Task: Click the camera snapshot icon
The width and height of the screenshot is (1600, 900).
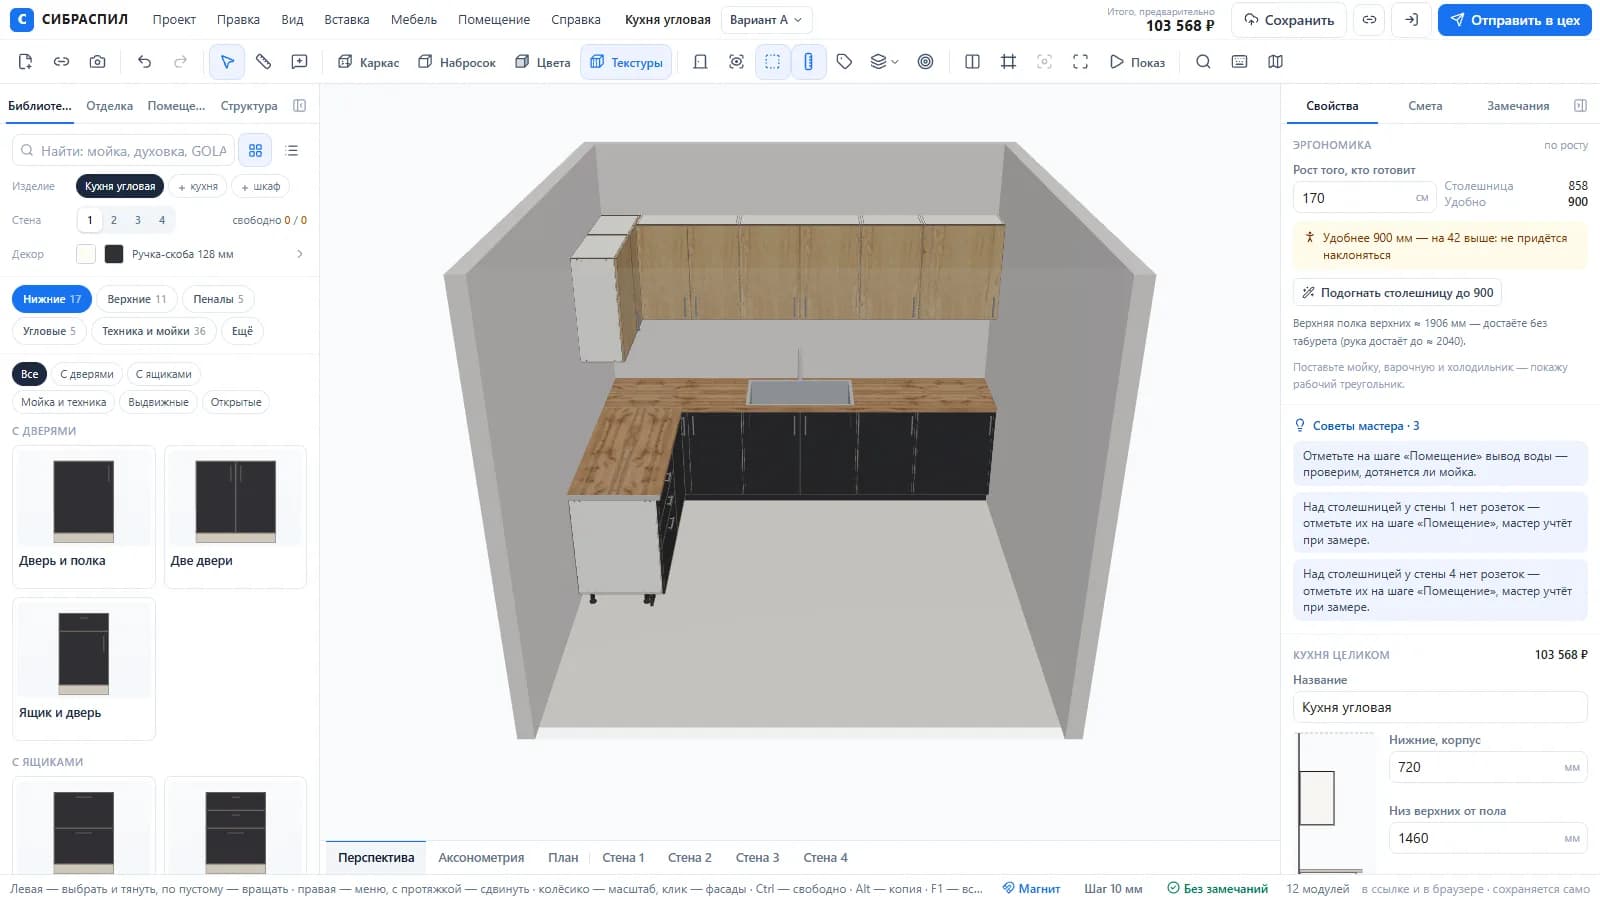Action: (97, 62)
